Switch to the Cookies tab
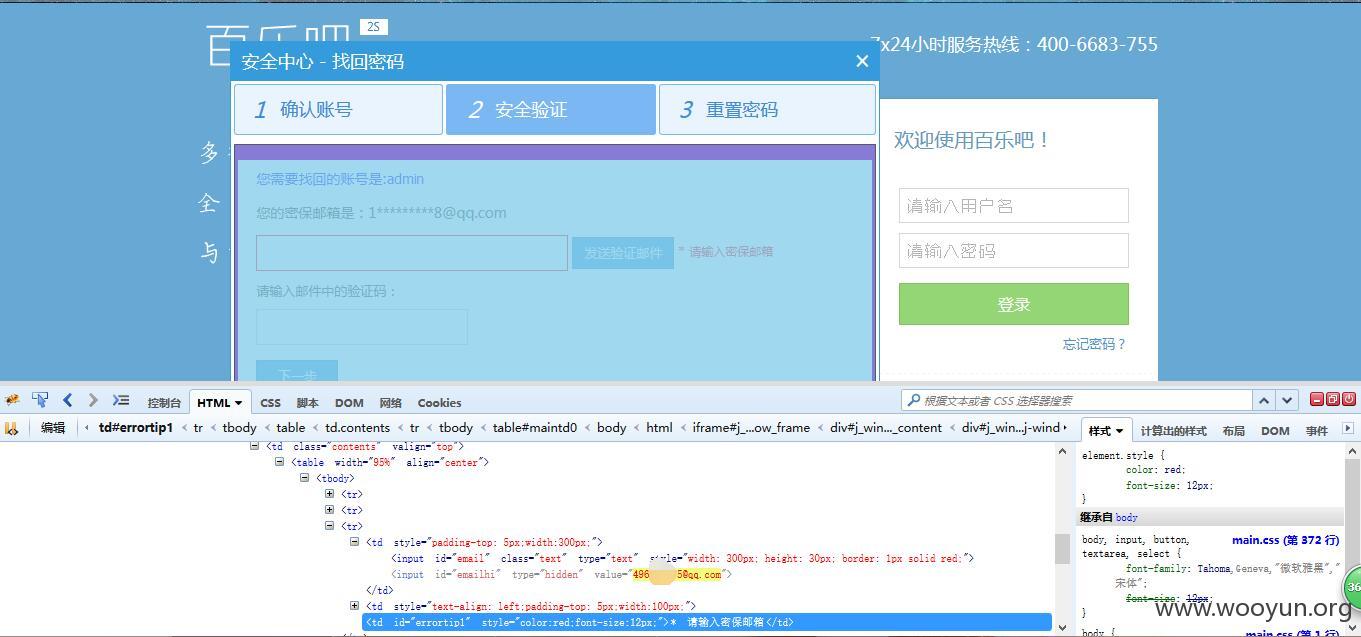This screenshot has height=637, width=1361. (x=439, y=403)
